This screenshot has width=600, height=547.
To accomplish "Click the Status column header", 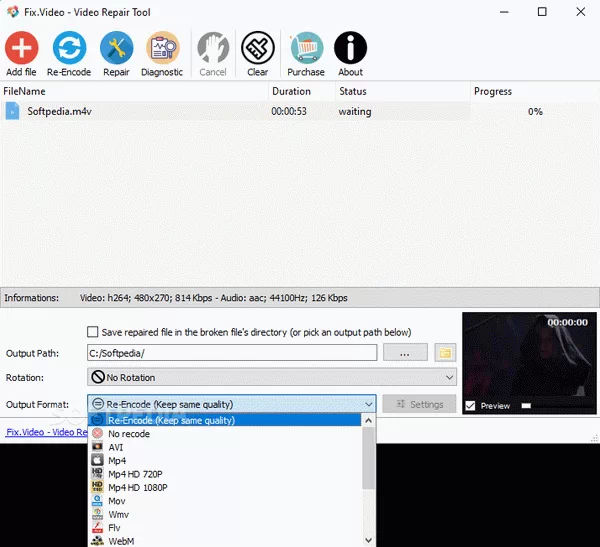I will [x=403, y=91].
